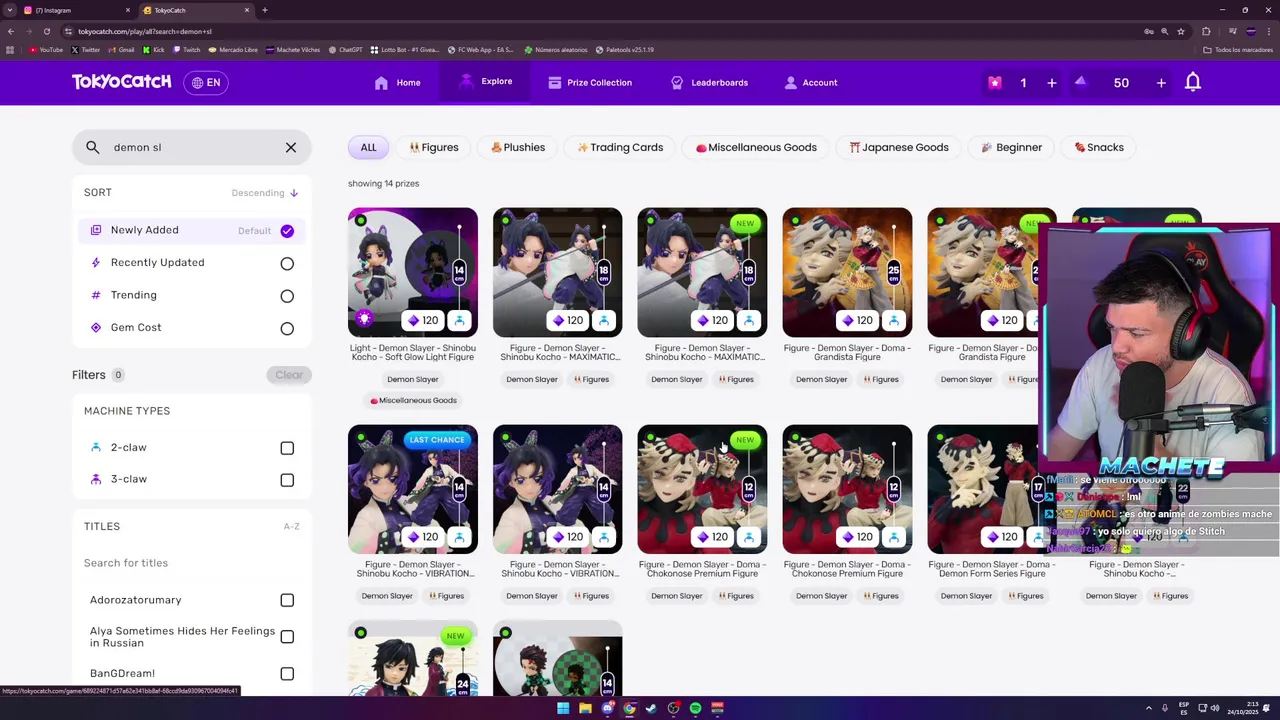Open the LAST CHANCE Shinobu Kocho VIBRATION figure
Viewport: 1280px width, 720px height.
pyautogui.click(x=413, y=489)
